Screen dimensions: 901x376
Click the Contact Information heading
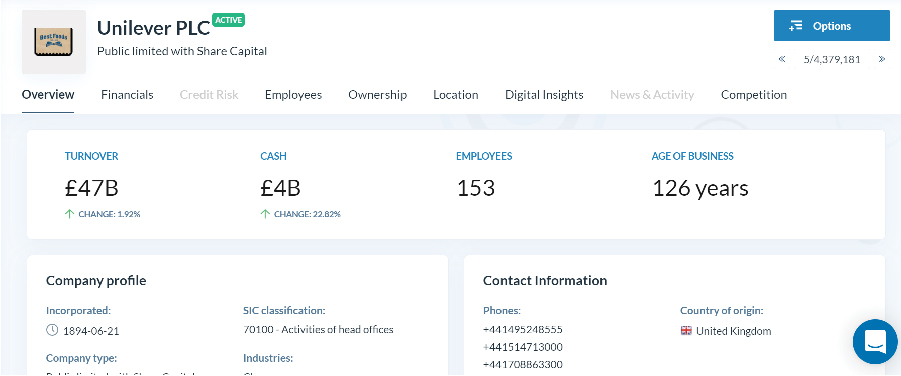pyautogui.click(x=545, y=281)
